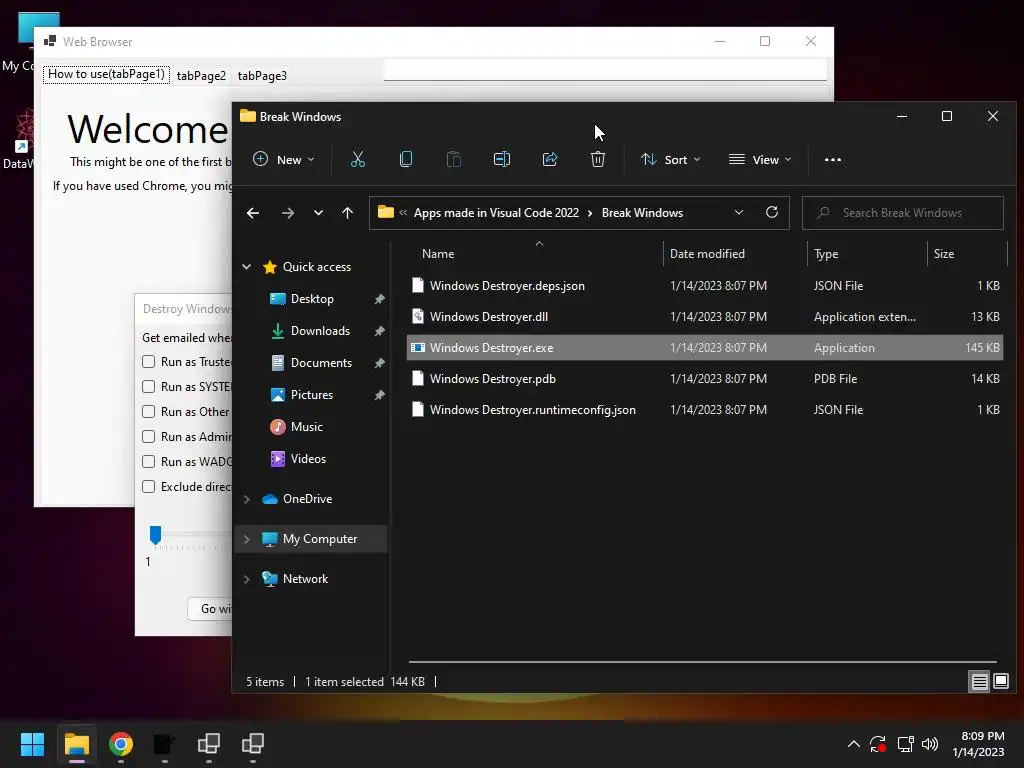Click the Windows Destroyer.exe file icon
This screenshot has width=1024, height=768.
[418, 347]
